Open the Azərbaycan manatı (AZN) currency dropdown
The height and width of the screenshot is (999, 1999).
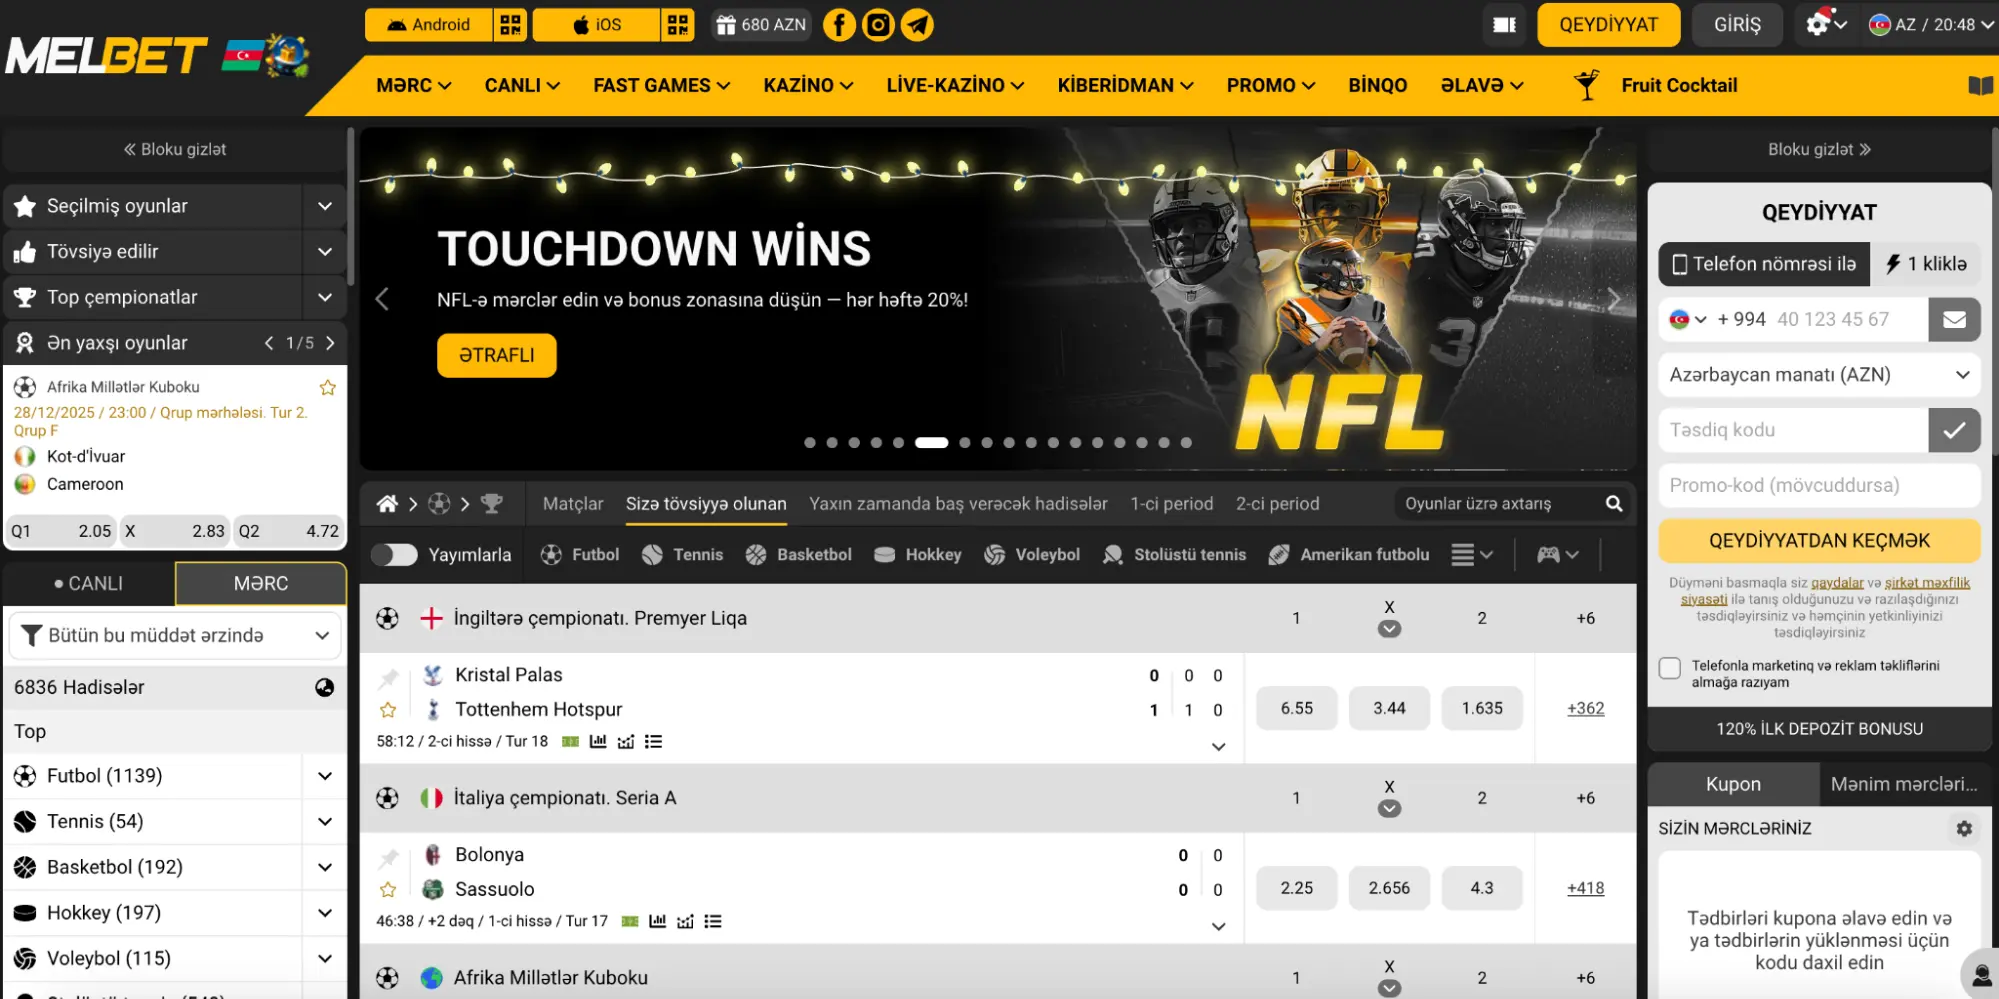(1819, 375)
